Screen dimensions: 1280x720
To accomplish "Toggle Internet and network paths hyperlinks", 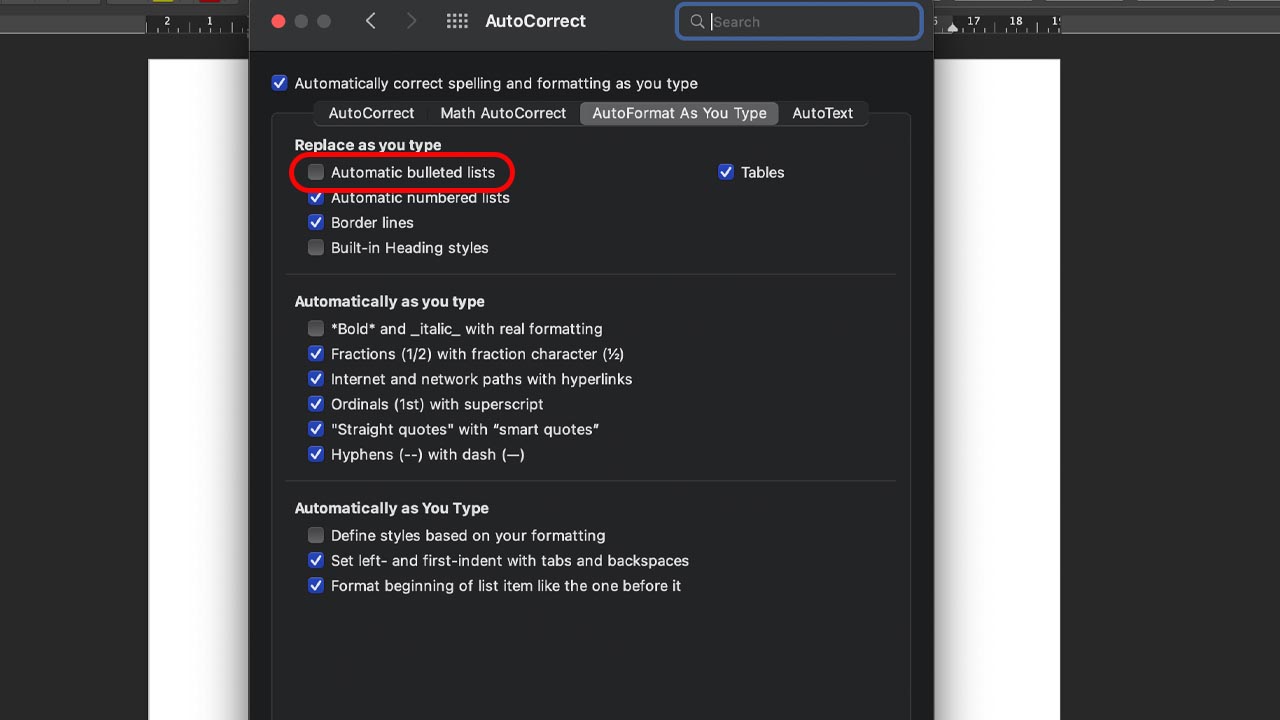I will pos(316,379).
